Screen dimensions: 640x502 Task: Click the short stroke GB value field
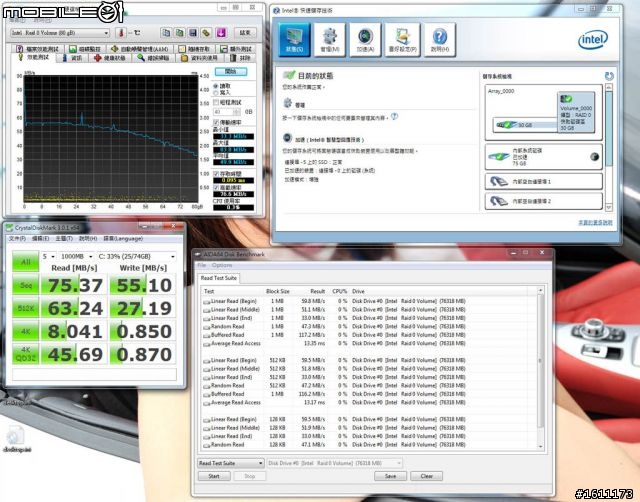223,112
